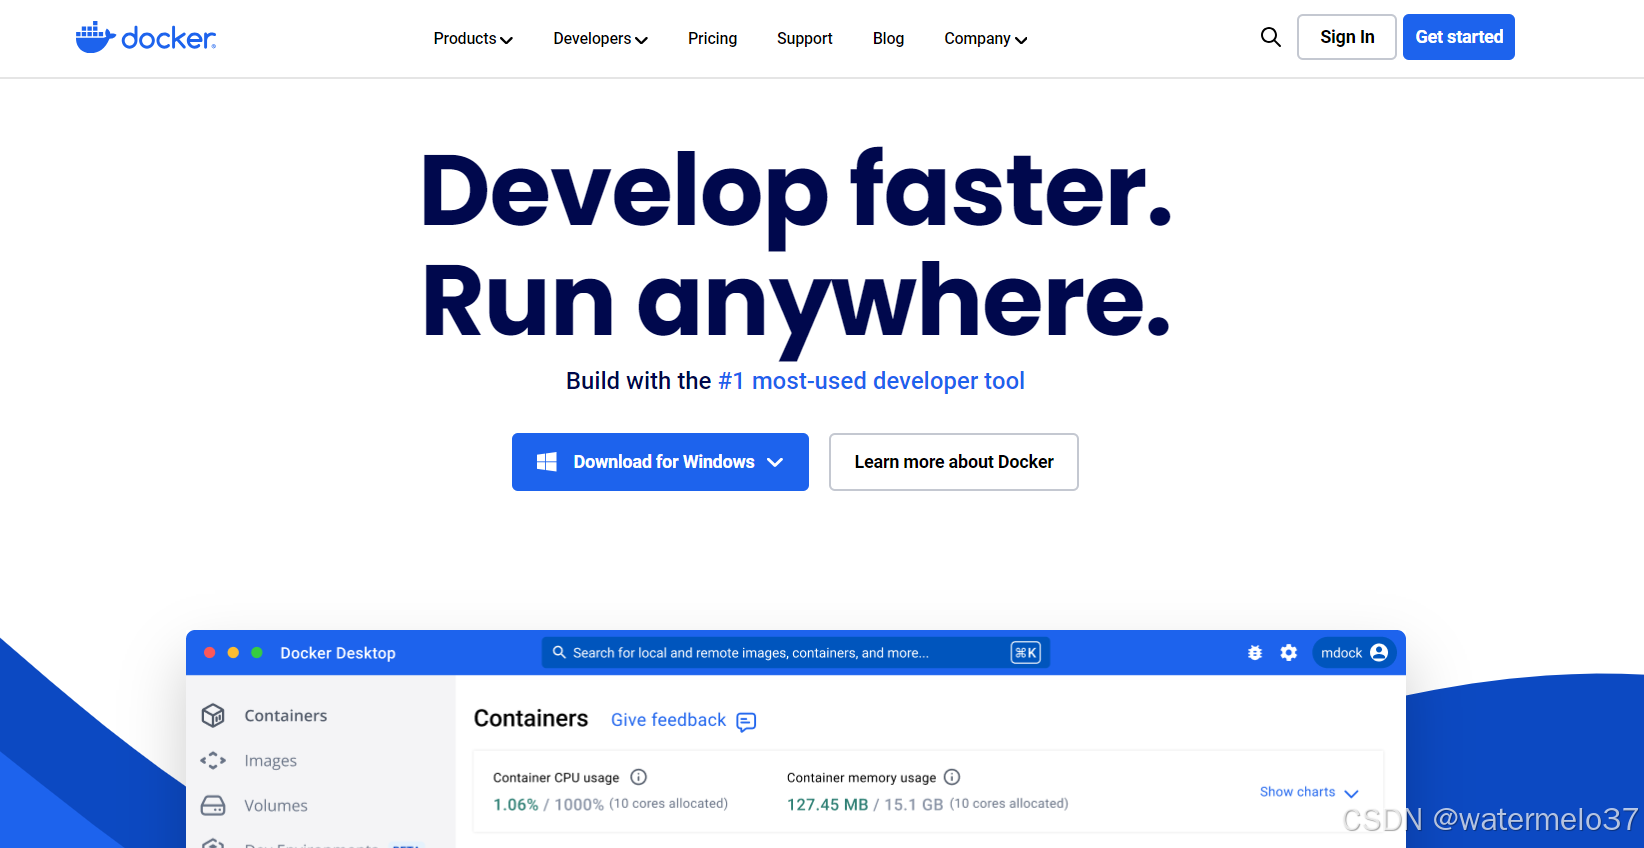The image size is (1644, 848).
Task: Click the bug troubleshoot icon in Docker Desktop
Action: (1255, 653)
